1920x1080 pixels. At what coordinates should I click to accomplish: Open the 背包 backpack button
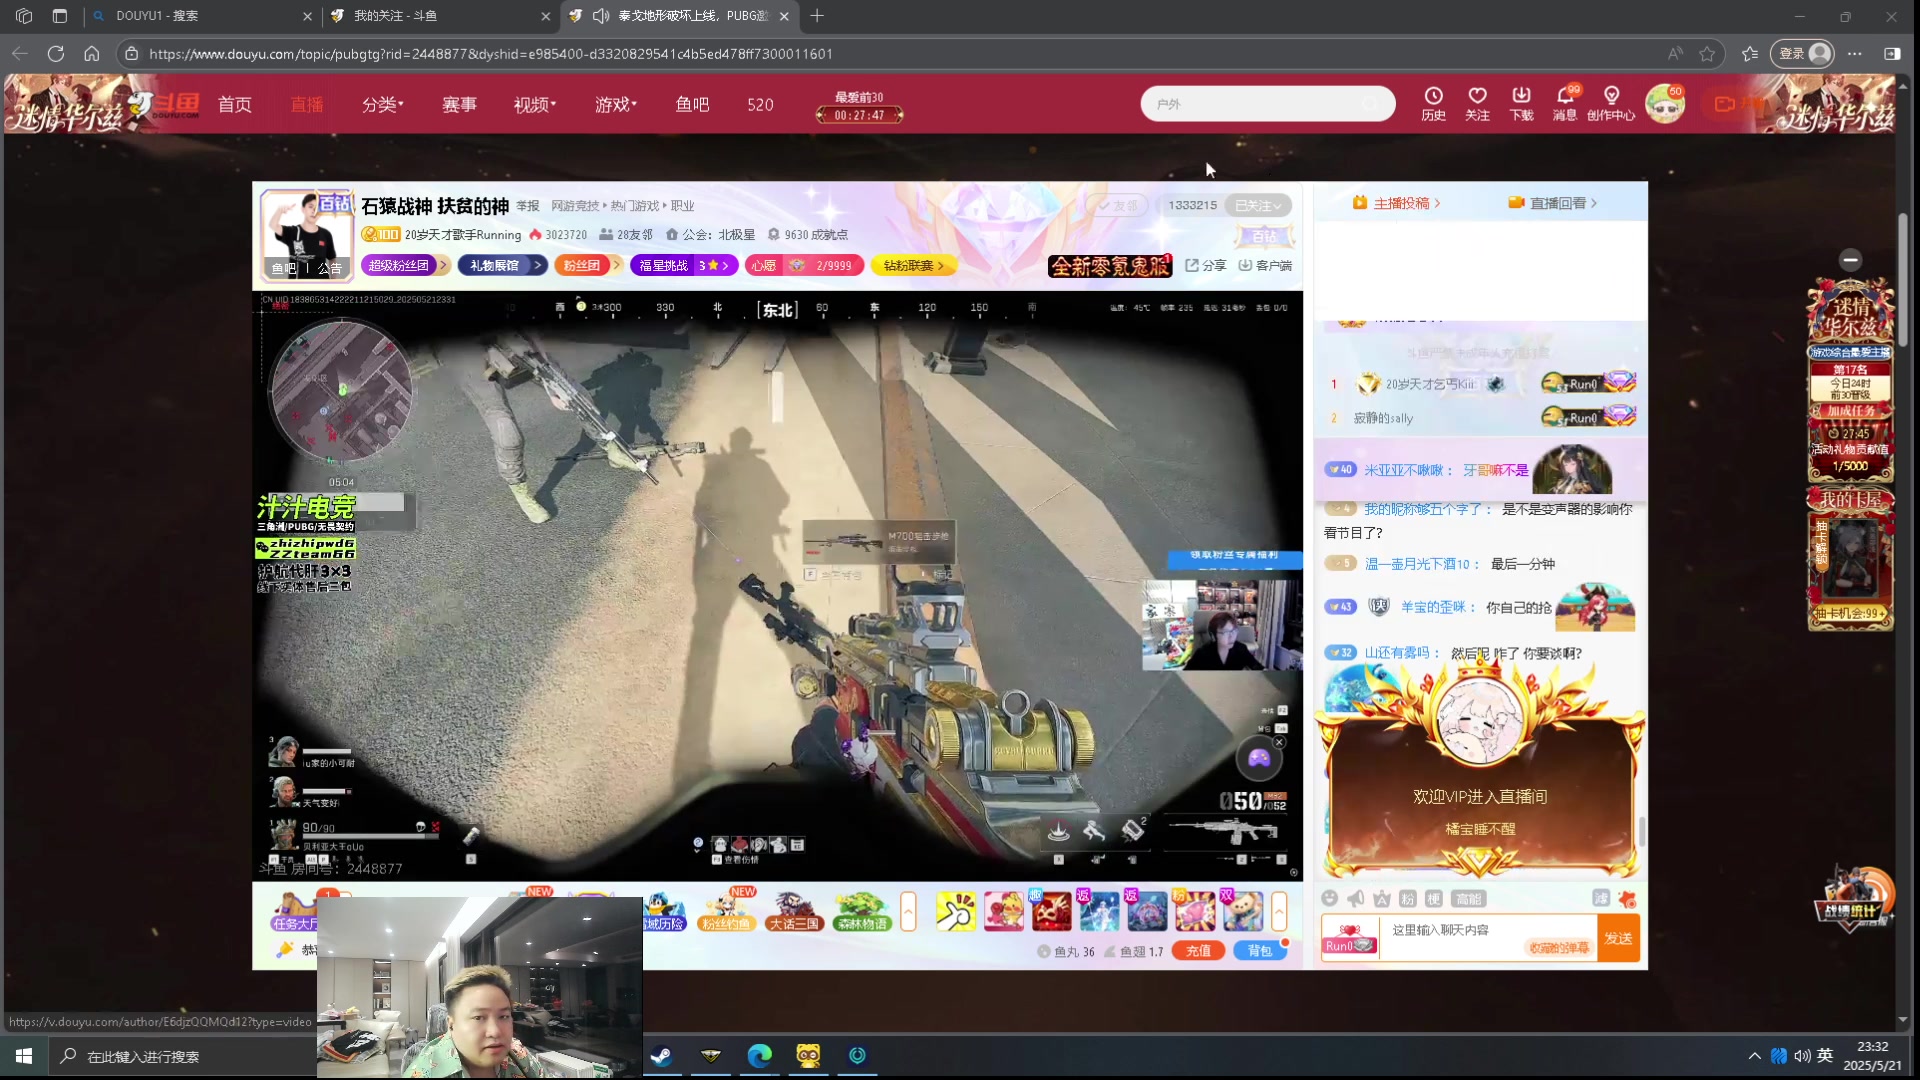coord(1260,951)
